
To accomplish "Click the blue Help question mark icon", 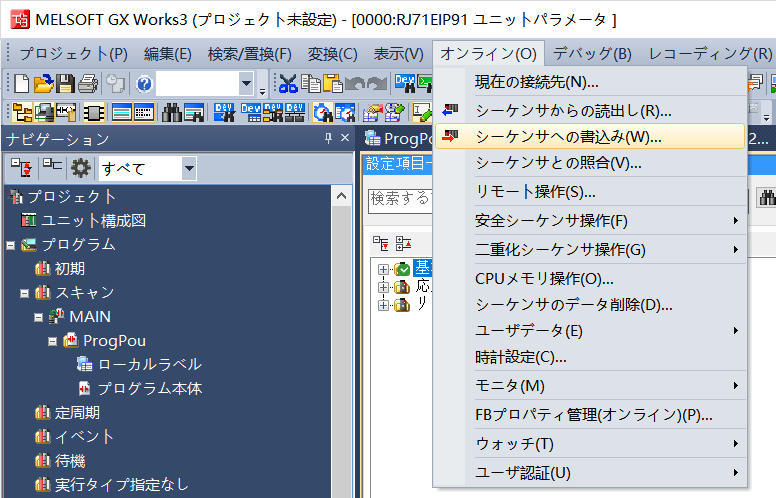I will 143,84.
